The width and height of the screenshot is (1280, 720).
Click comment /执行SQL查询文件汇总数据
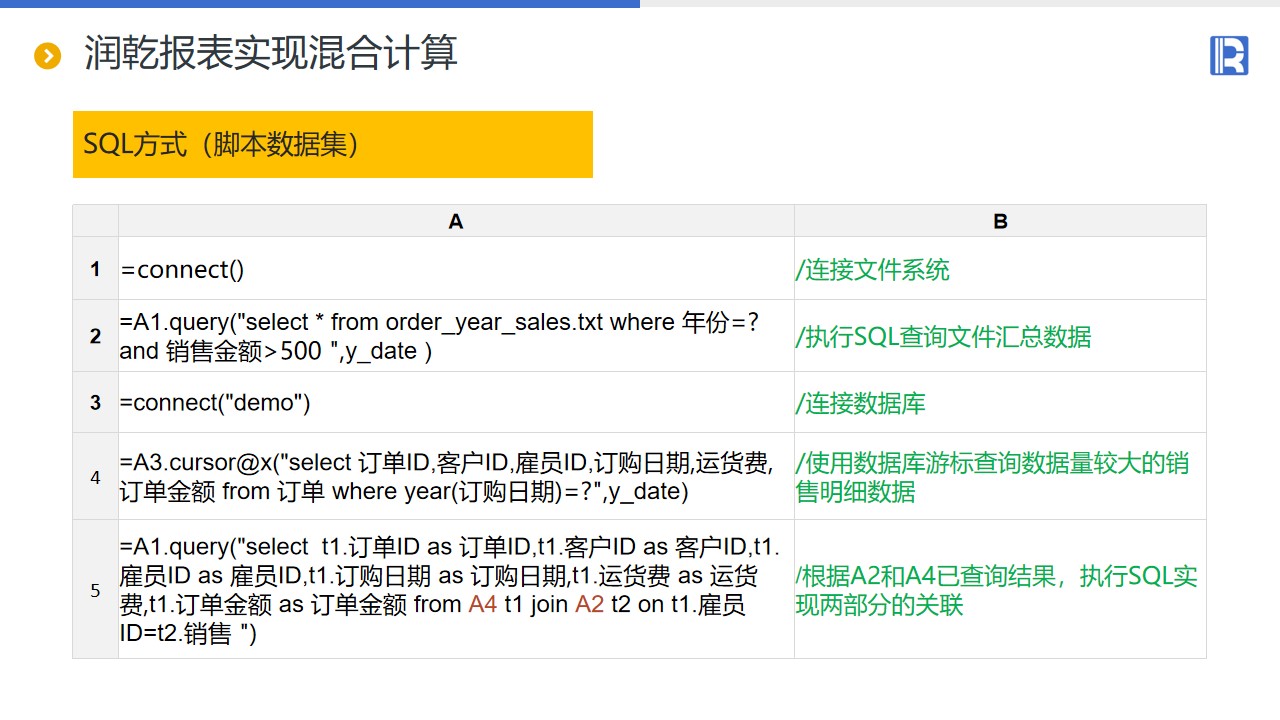[944, 337]
